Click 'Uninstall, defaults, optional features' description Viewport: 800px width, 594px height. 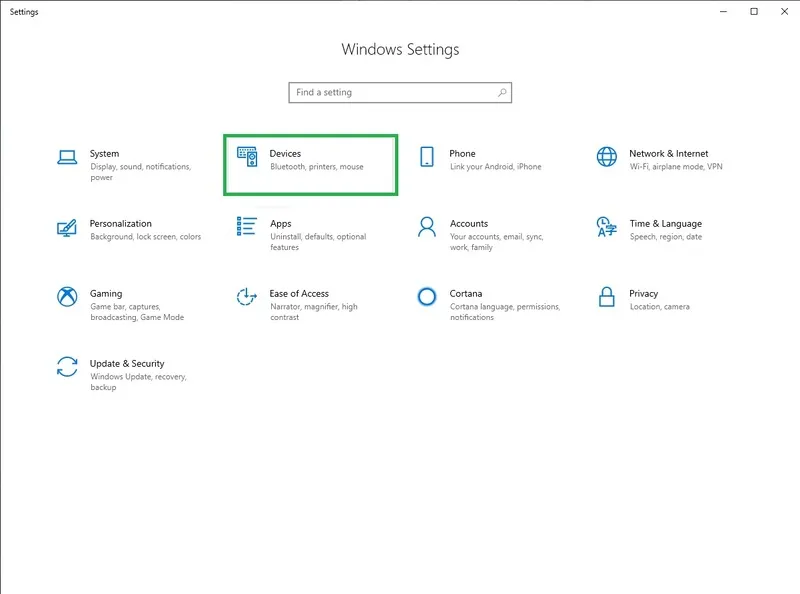[x=318, y=242]
